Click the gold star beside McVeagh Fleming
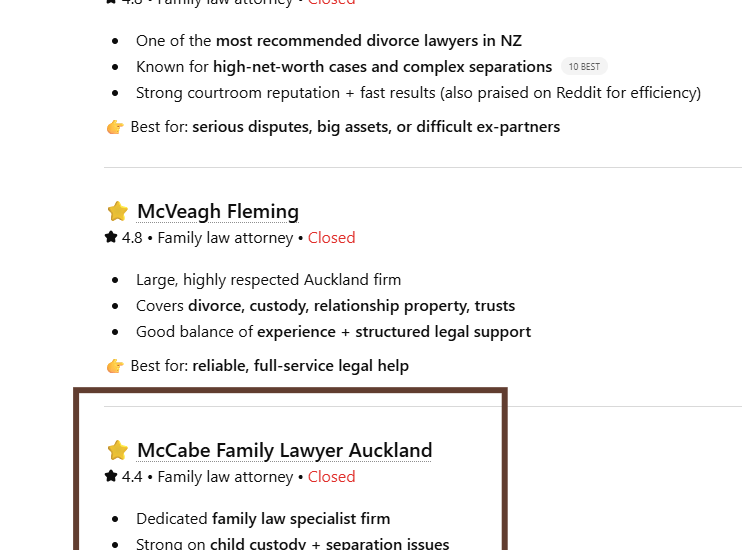 click(118, 212)
